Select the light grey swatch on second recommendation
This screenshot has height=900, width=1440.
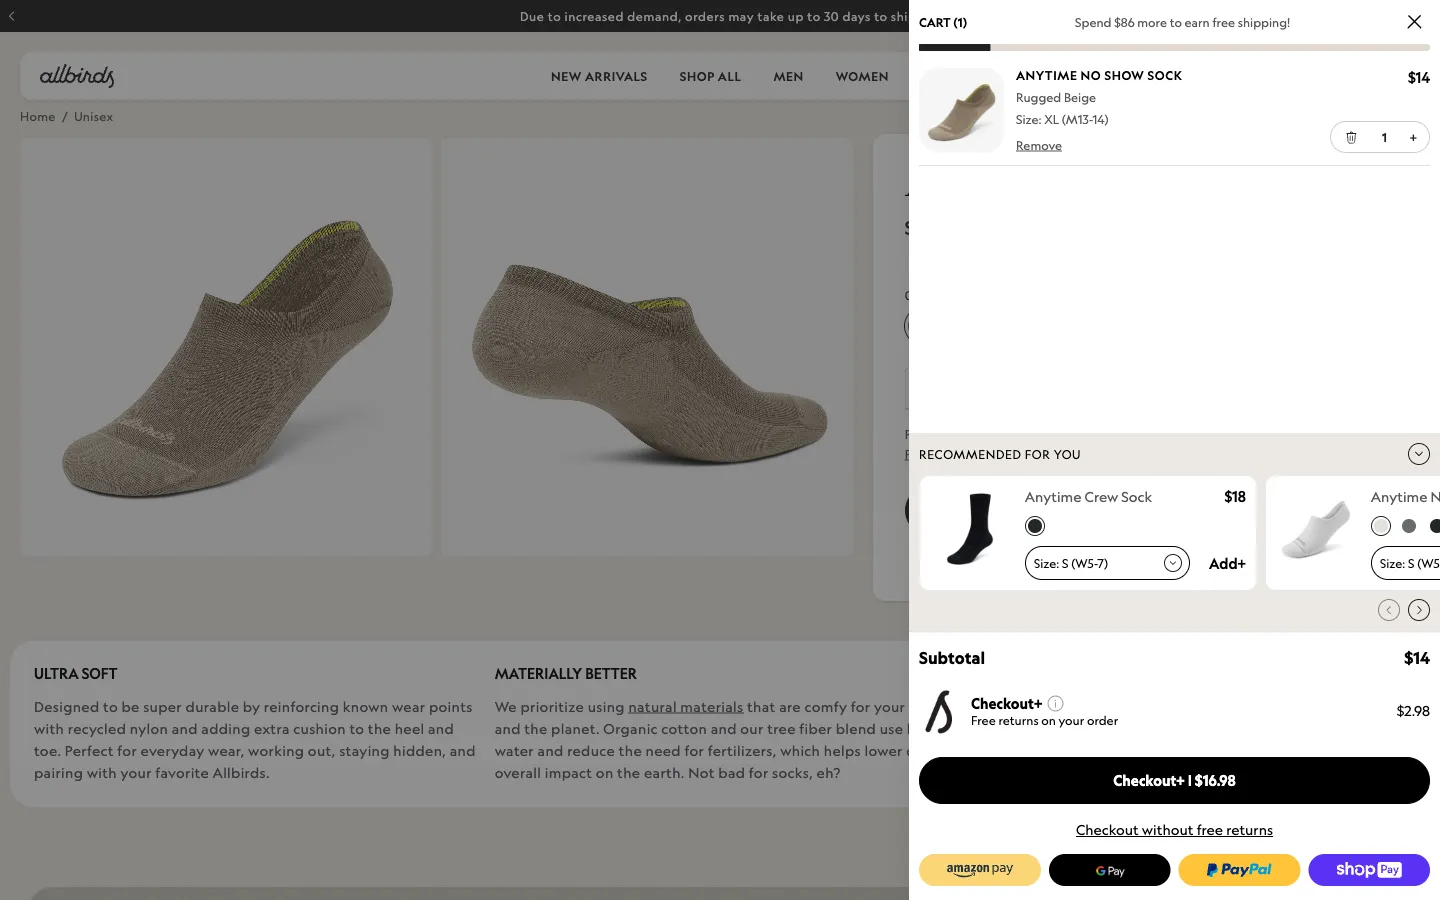[x=1381, y=526]
